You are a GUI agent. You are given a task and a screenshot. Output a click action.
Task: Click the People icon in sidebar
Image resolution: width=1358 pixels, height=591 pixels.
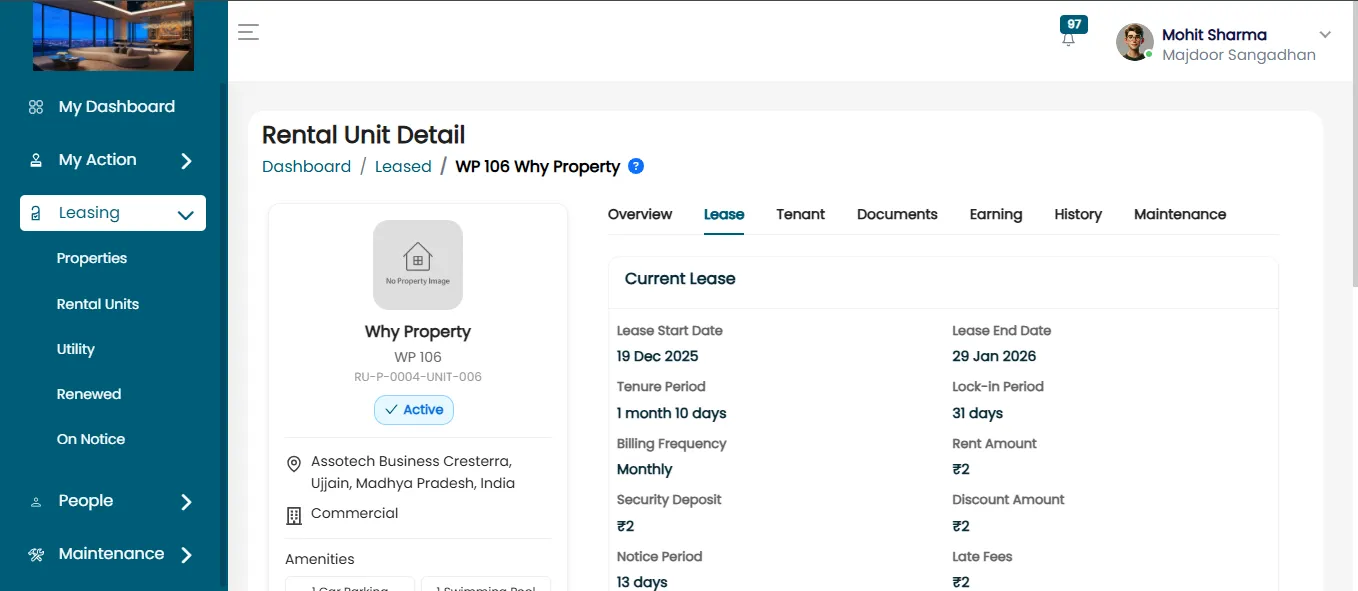pos(36,502)
